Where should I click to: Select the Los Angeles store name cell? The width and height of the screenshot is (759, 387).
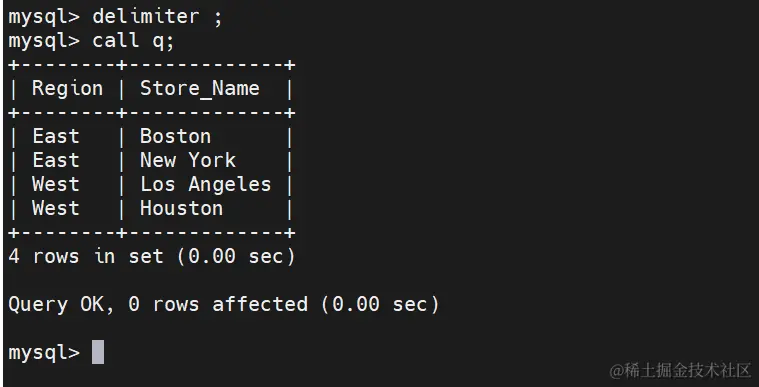point(206,185)
